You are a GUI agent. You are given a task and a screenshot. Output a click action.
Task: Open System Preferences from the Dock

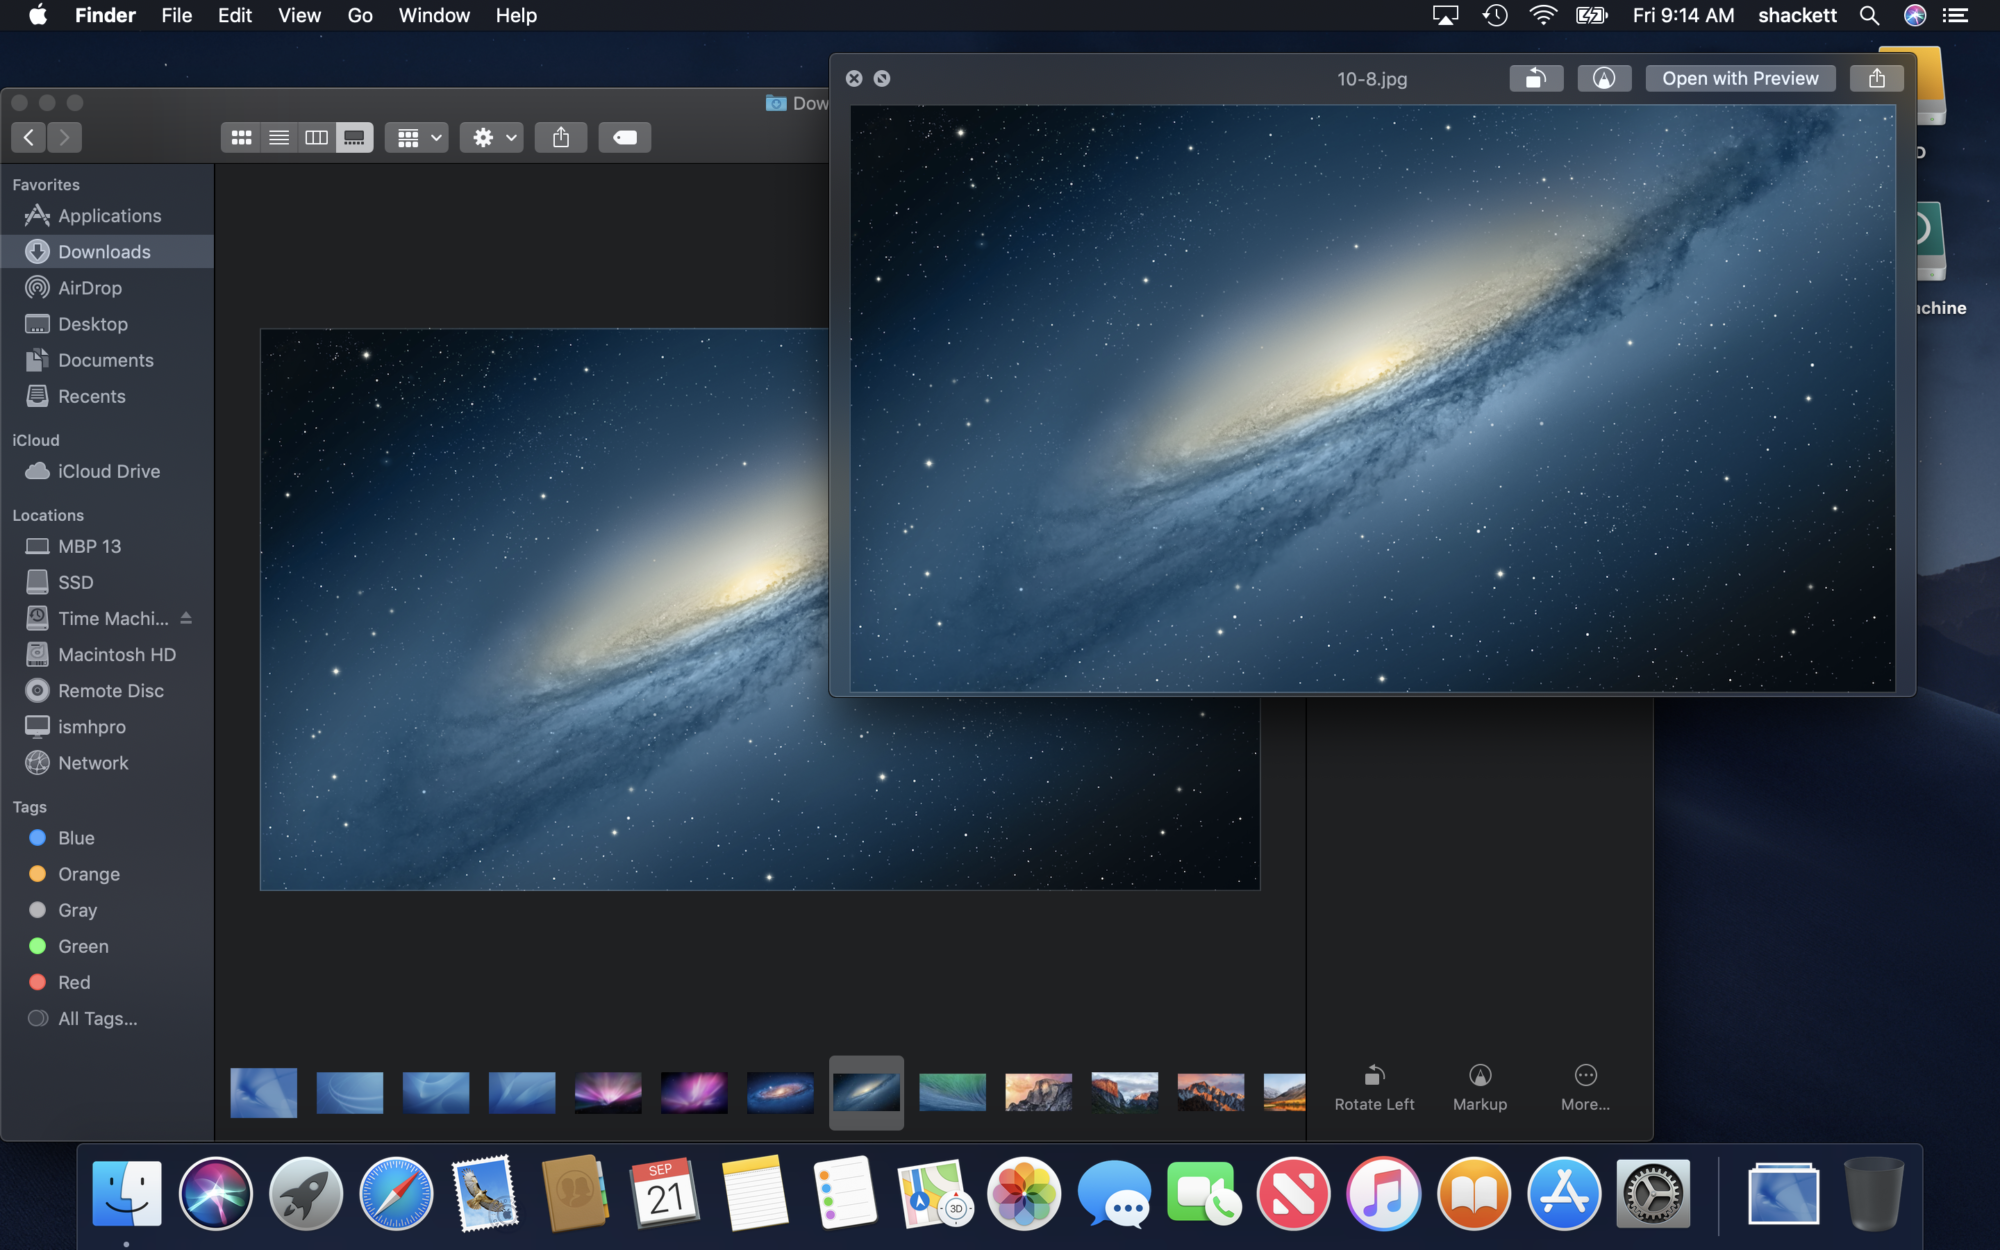point(1654,1193)
